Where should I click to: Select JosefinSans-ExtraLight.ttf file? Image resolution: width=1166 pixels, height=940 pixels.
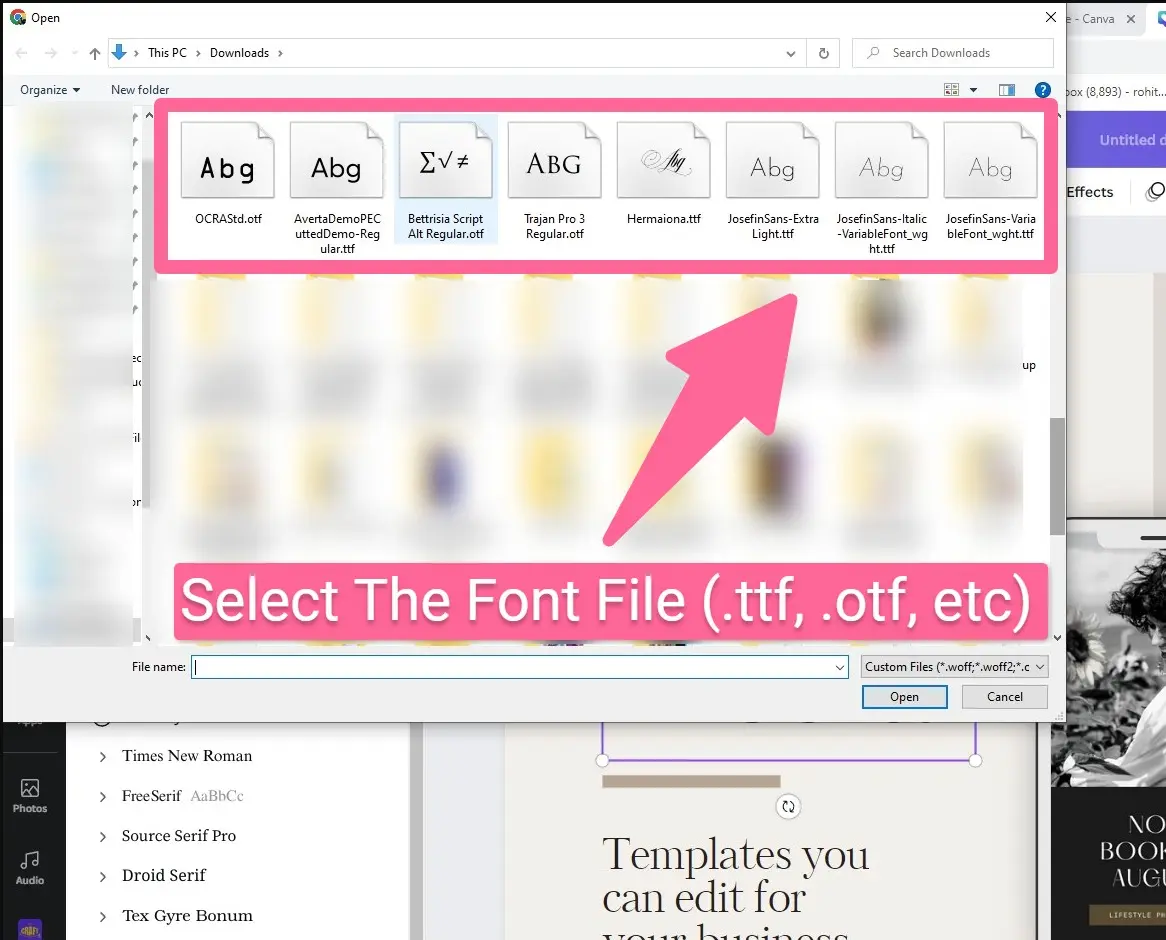773,180
